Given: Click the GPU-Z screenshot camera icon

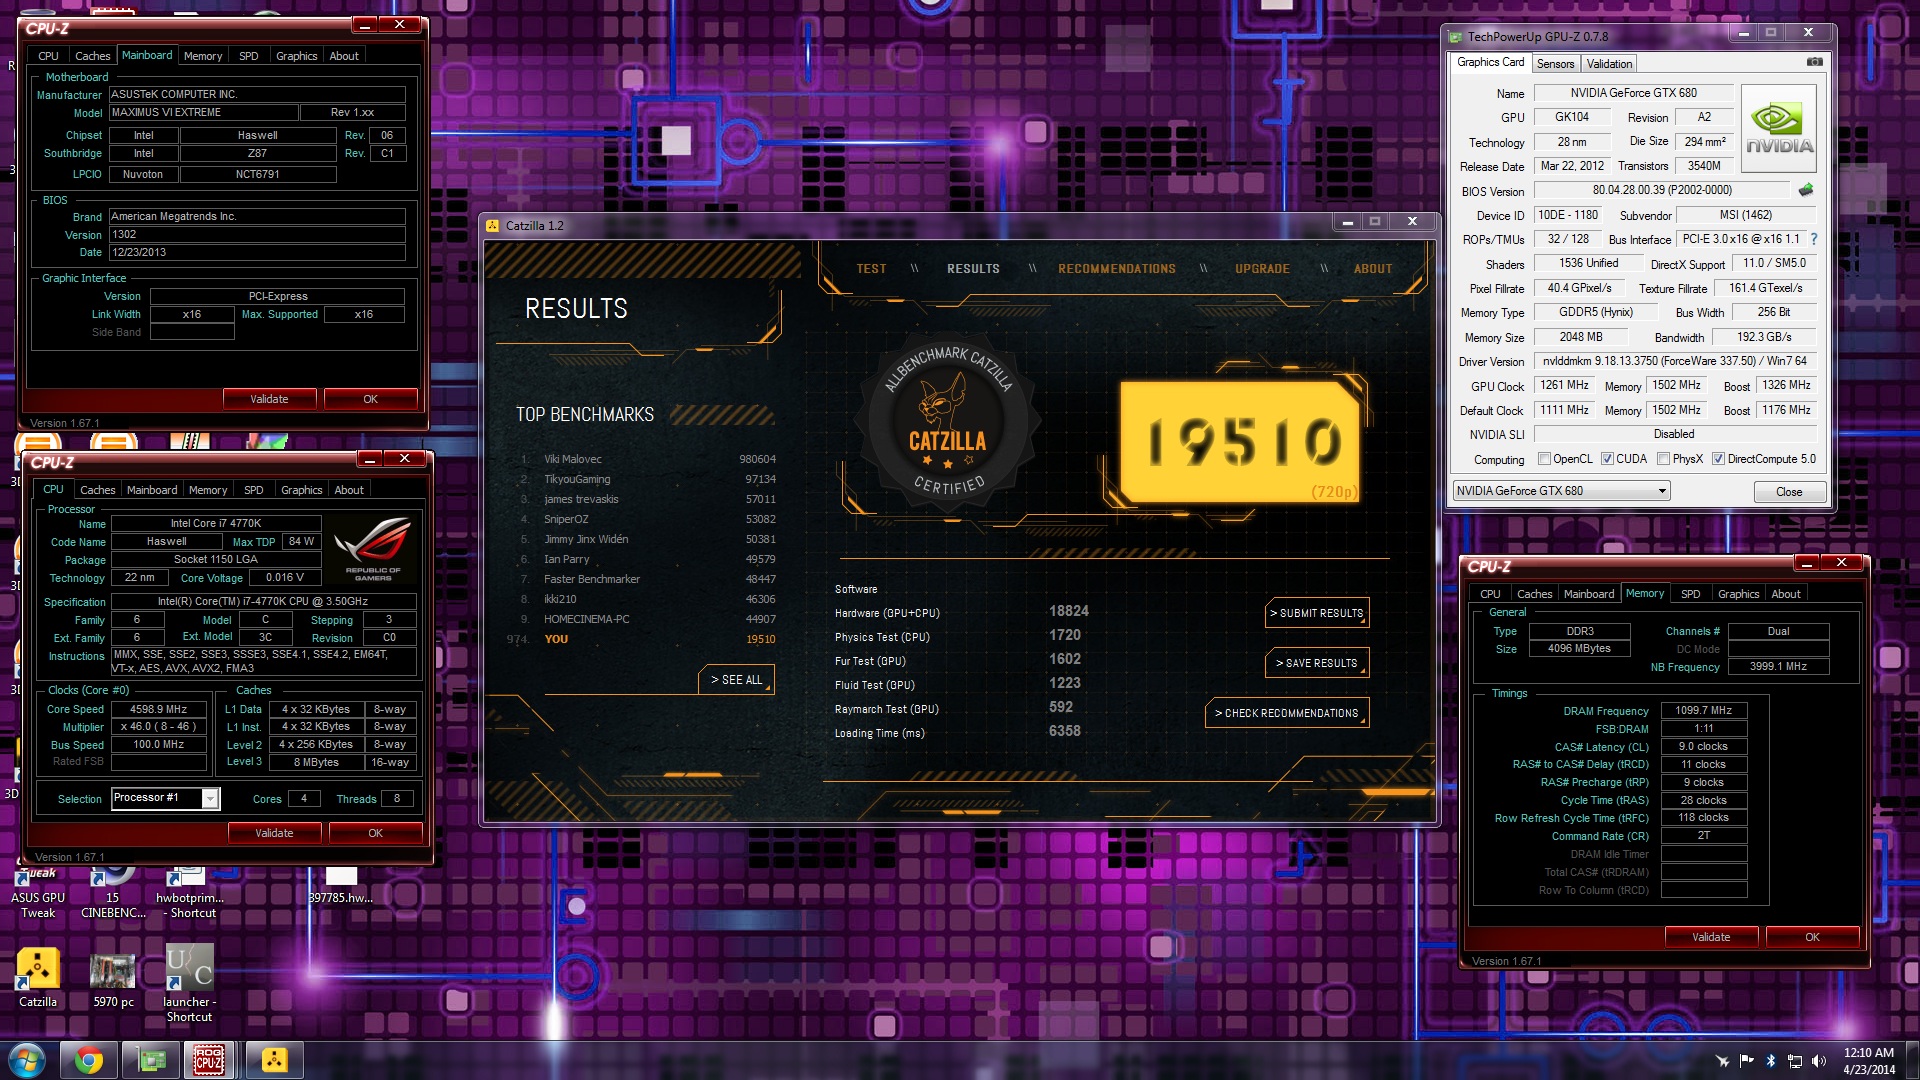Looking at the screenshot, I should [1815, 62].
